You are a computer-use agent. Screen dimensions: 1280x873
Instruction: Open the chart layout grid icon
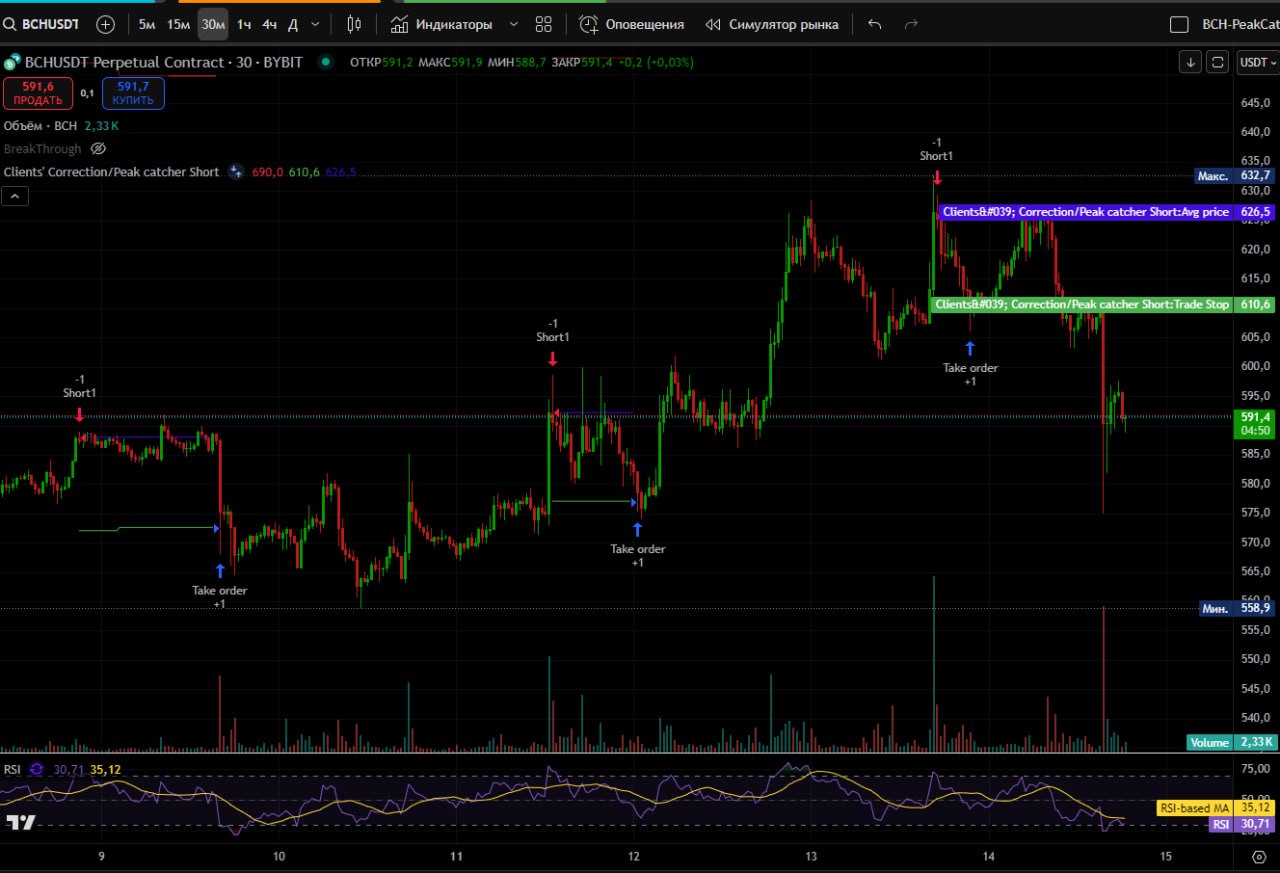[544, 24]
